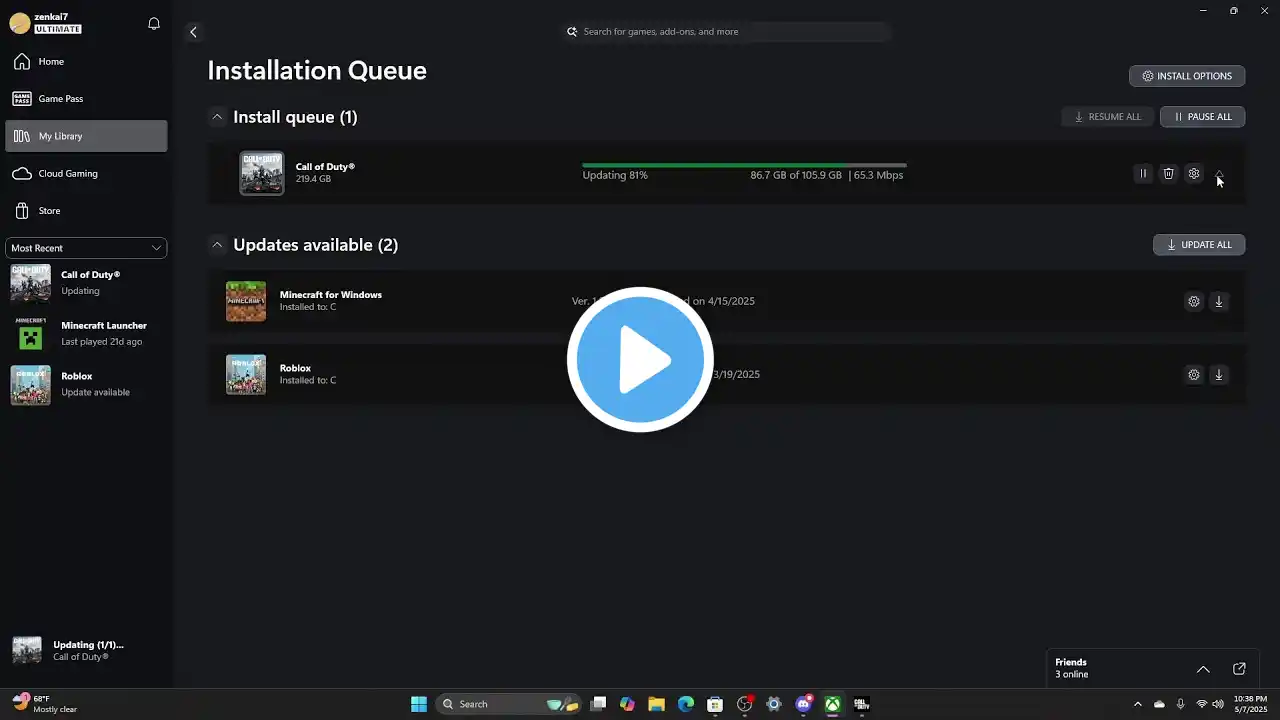Click the search games input field
Viewport: 1280px width, 720px height.
coord(726,32)
